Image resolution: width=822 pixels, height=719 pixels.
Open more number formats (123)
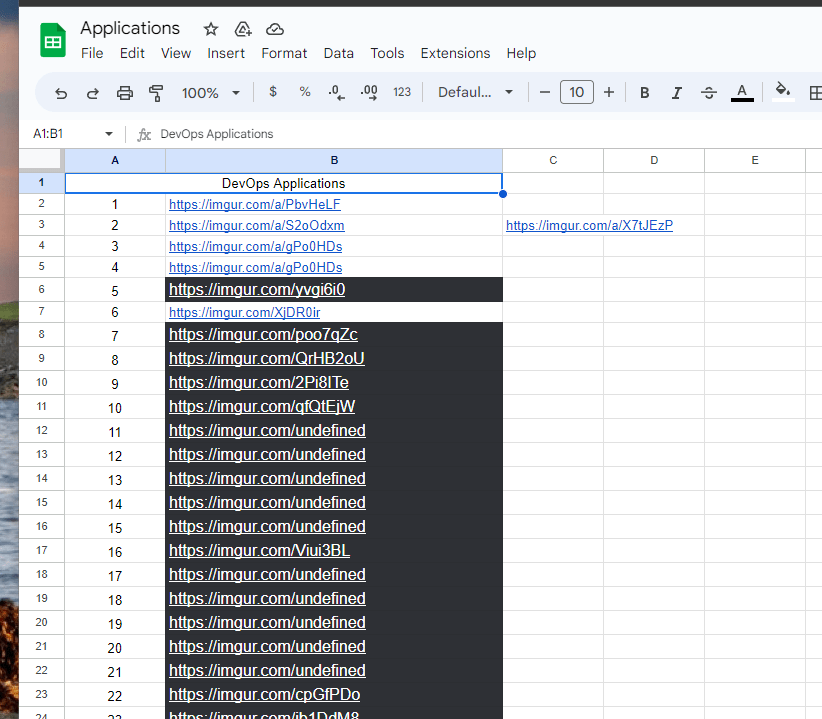(x=402, y=92)
